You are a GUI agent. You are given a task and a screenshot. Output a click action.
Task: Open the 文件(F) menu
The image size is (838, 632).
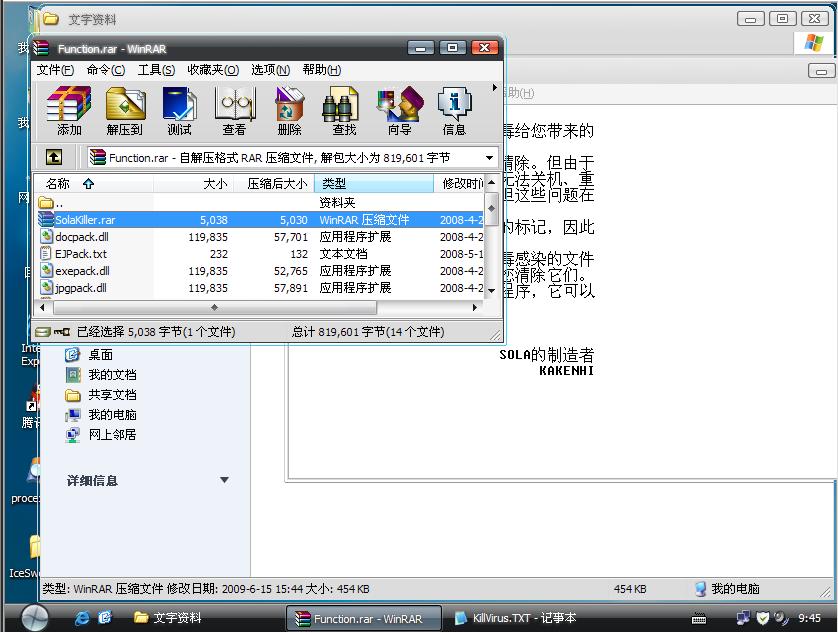pos(55,70)
